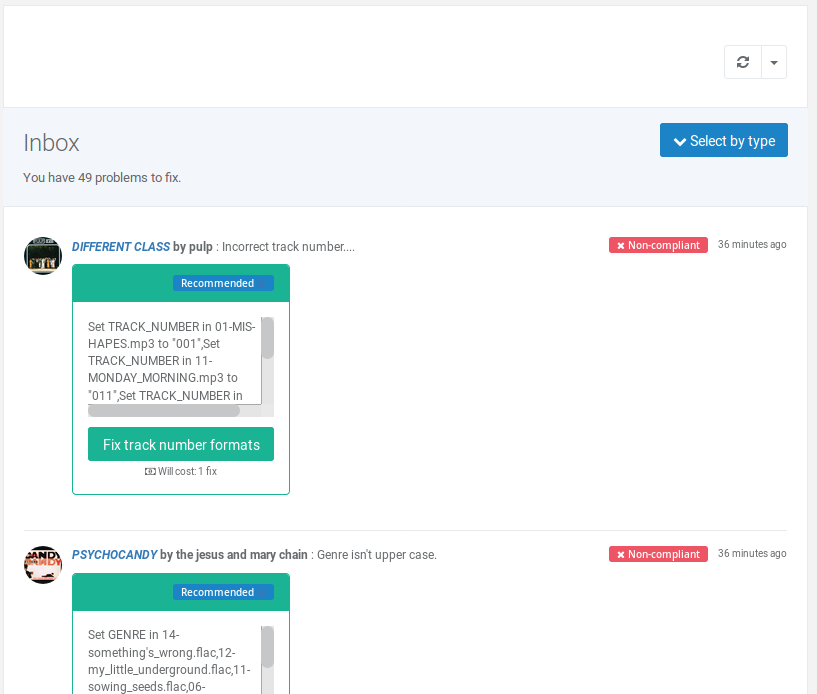Click the Non-compliant badge for Different Class
817x694 pixels.
pos(658,245)
